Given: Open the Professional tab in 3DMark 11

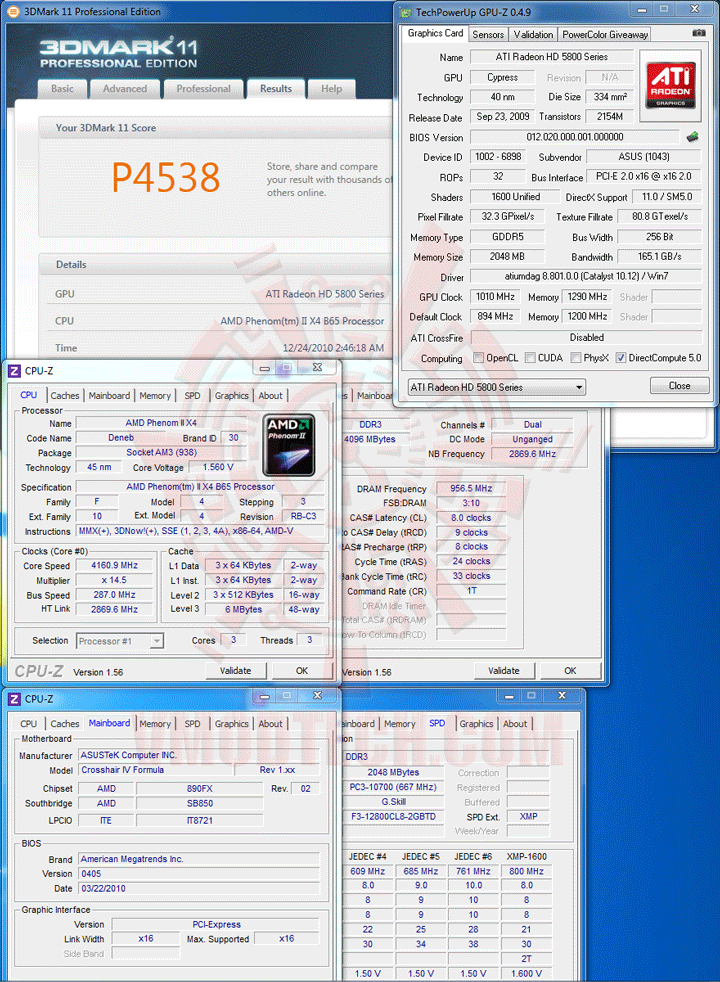Looking at the screenshot, I should pyautogui.click(x=203, y=89).
